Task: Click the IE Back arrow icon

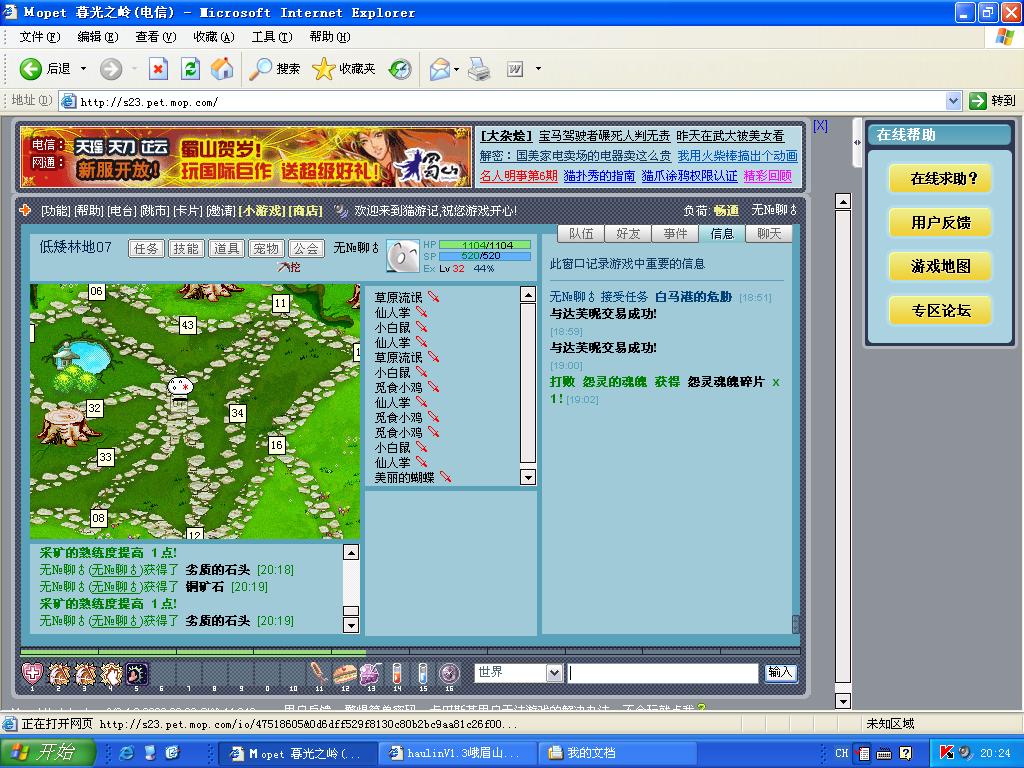Action: pyautogui.click(x=31, y=69)
